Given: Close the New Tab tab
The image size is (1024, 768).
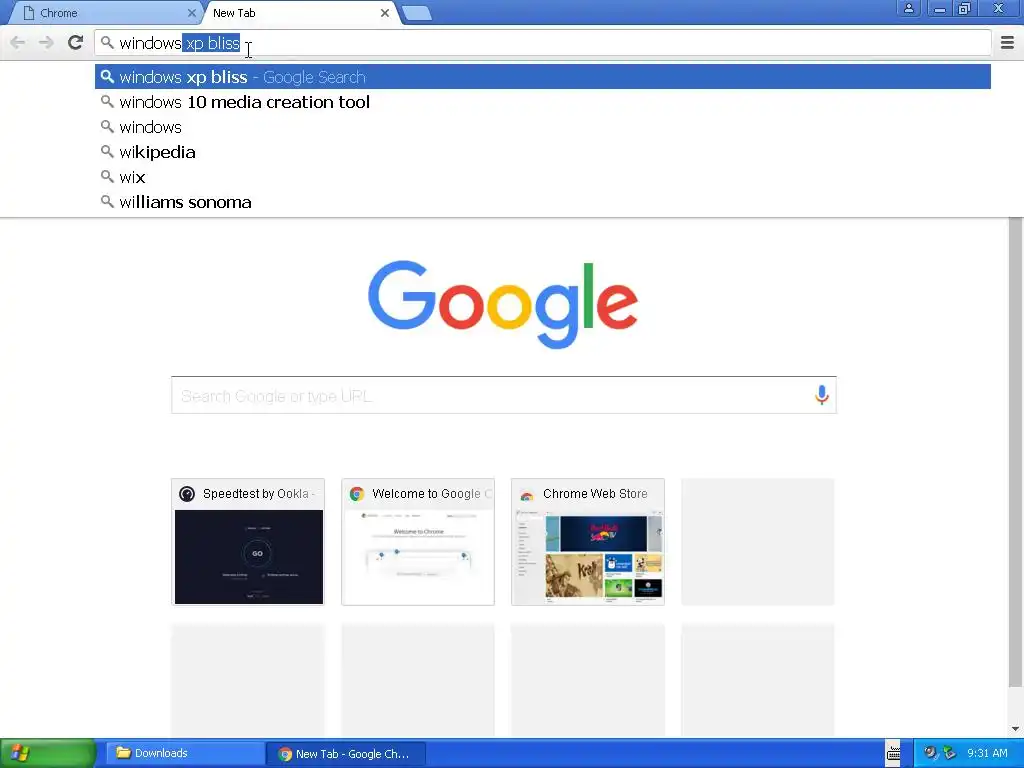Looking at the screenshot, I should pos(385,12).
